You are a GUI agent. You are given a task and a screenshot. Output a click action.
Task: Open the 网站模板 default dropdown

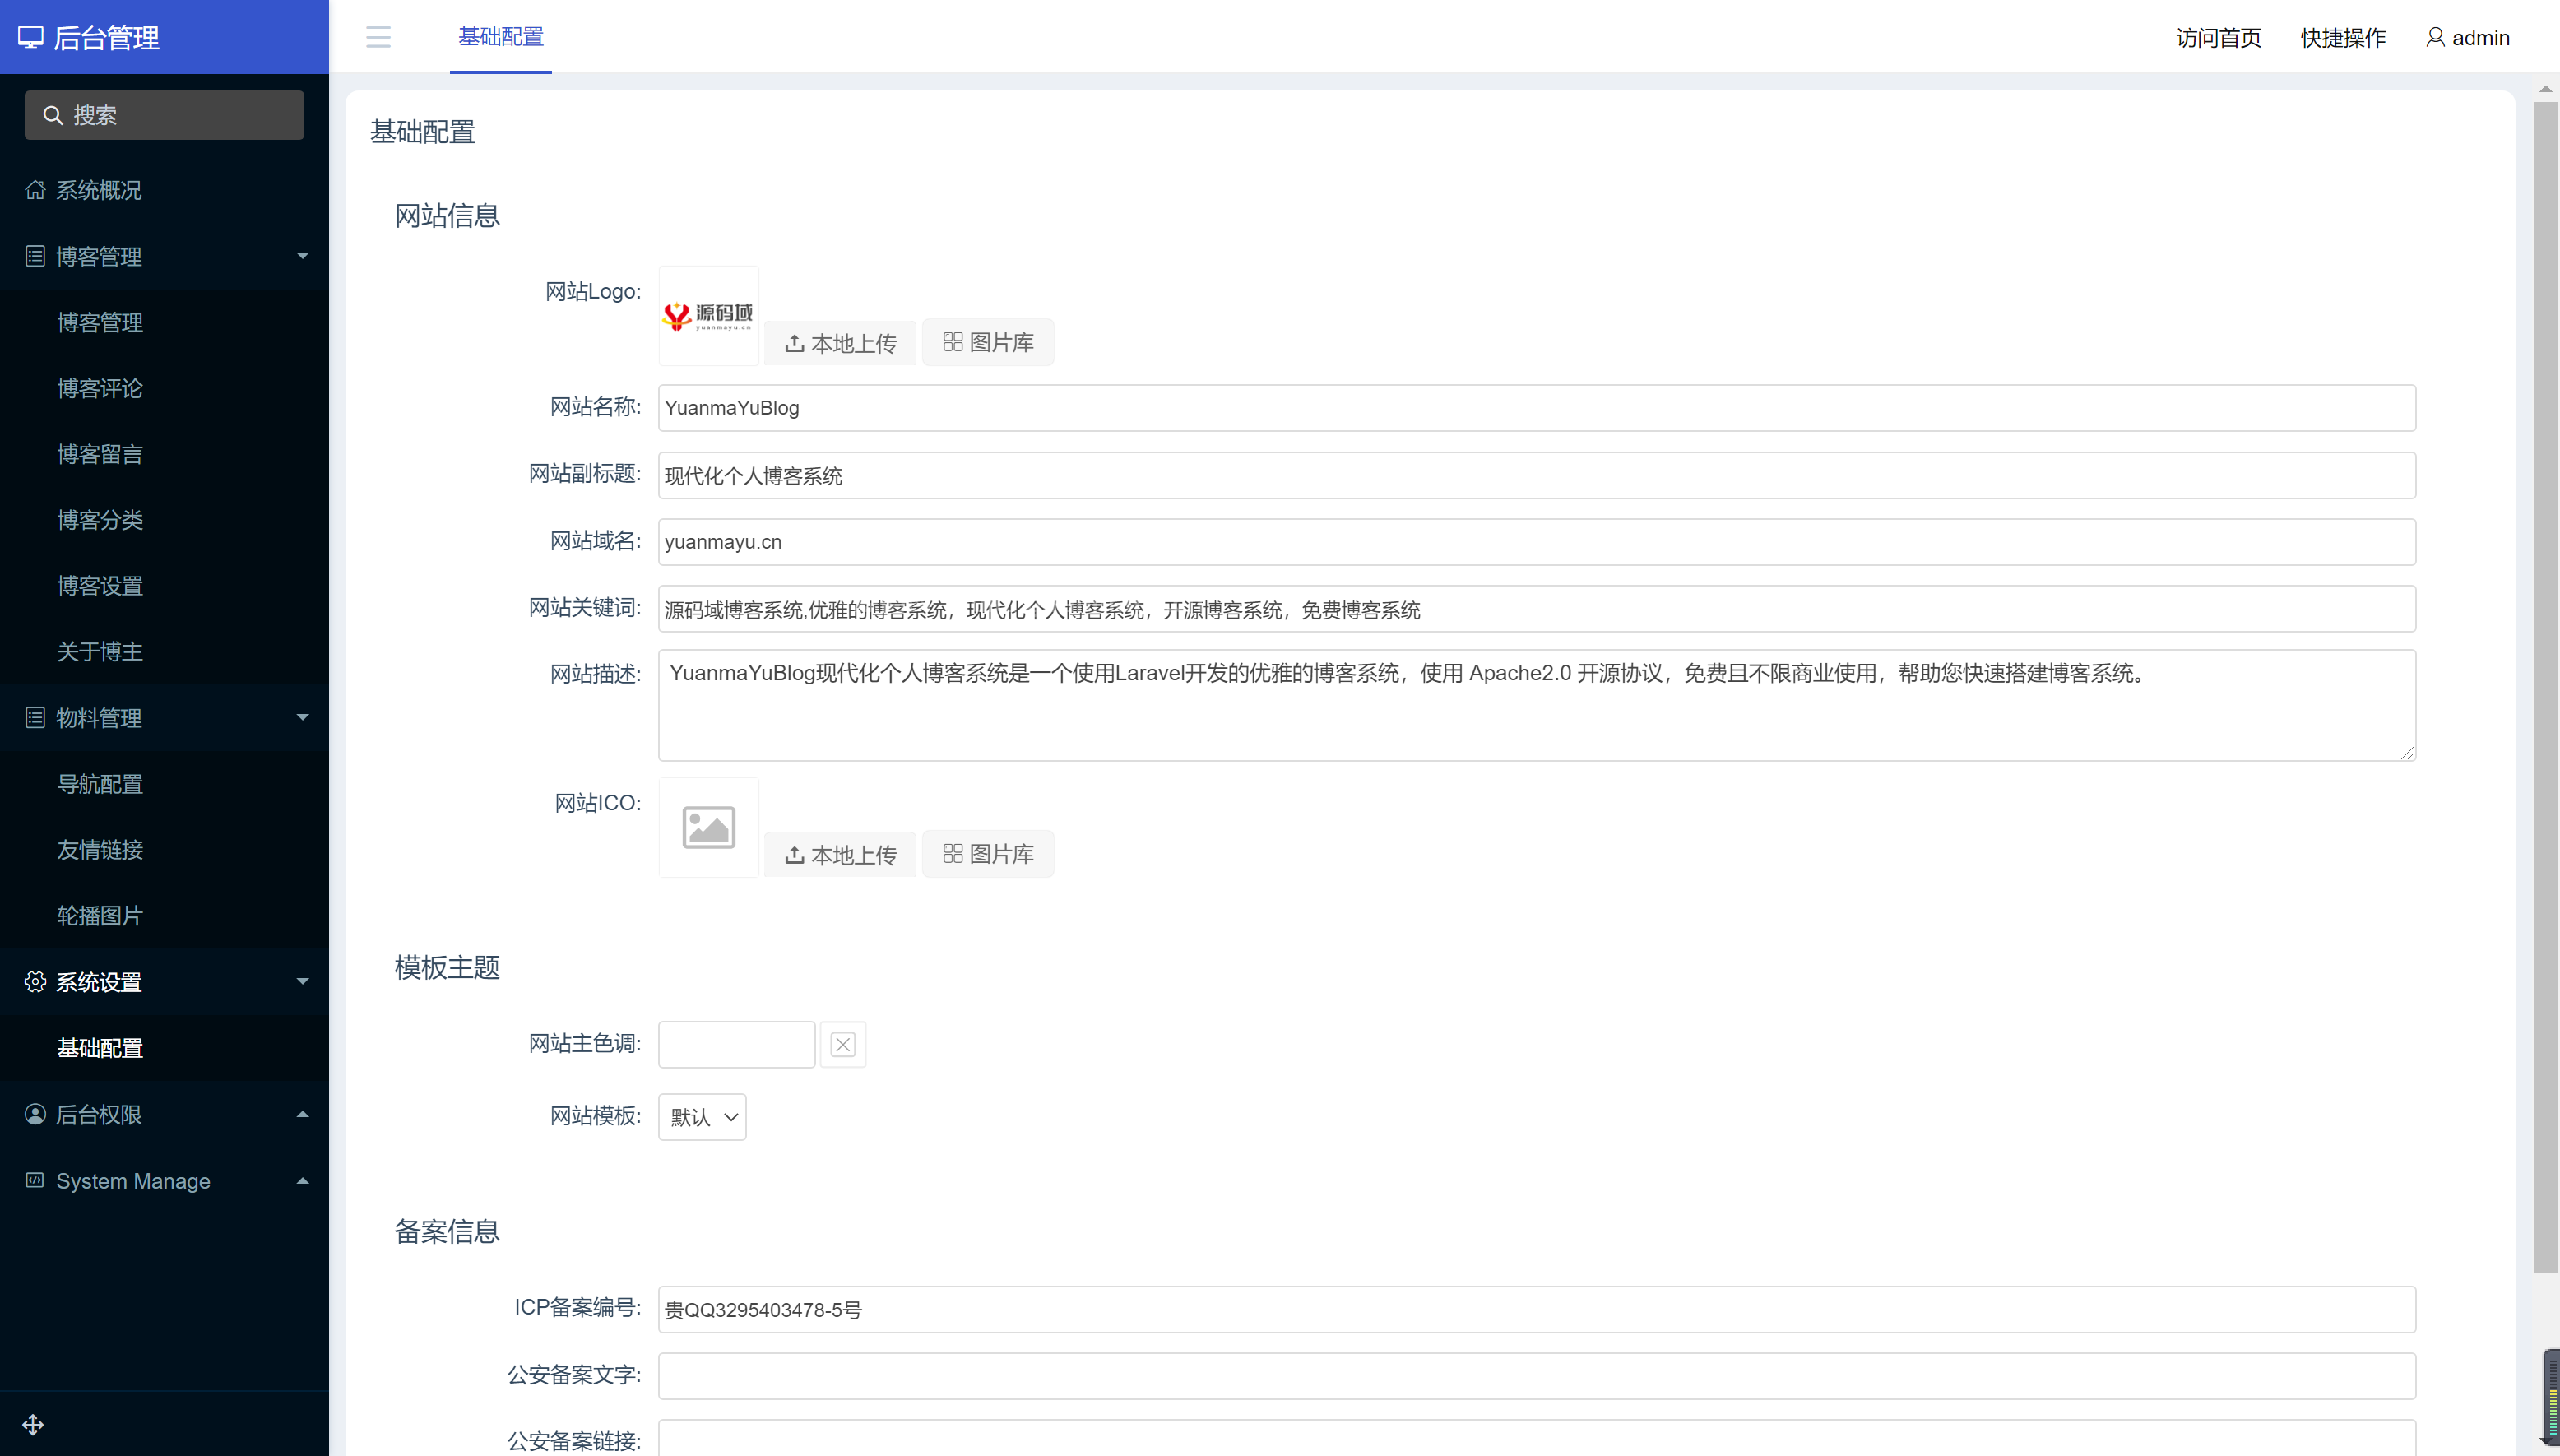point(701,1116)
